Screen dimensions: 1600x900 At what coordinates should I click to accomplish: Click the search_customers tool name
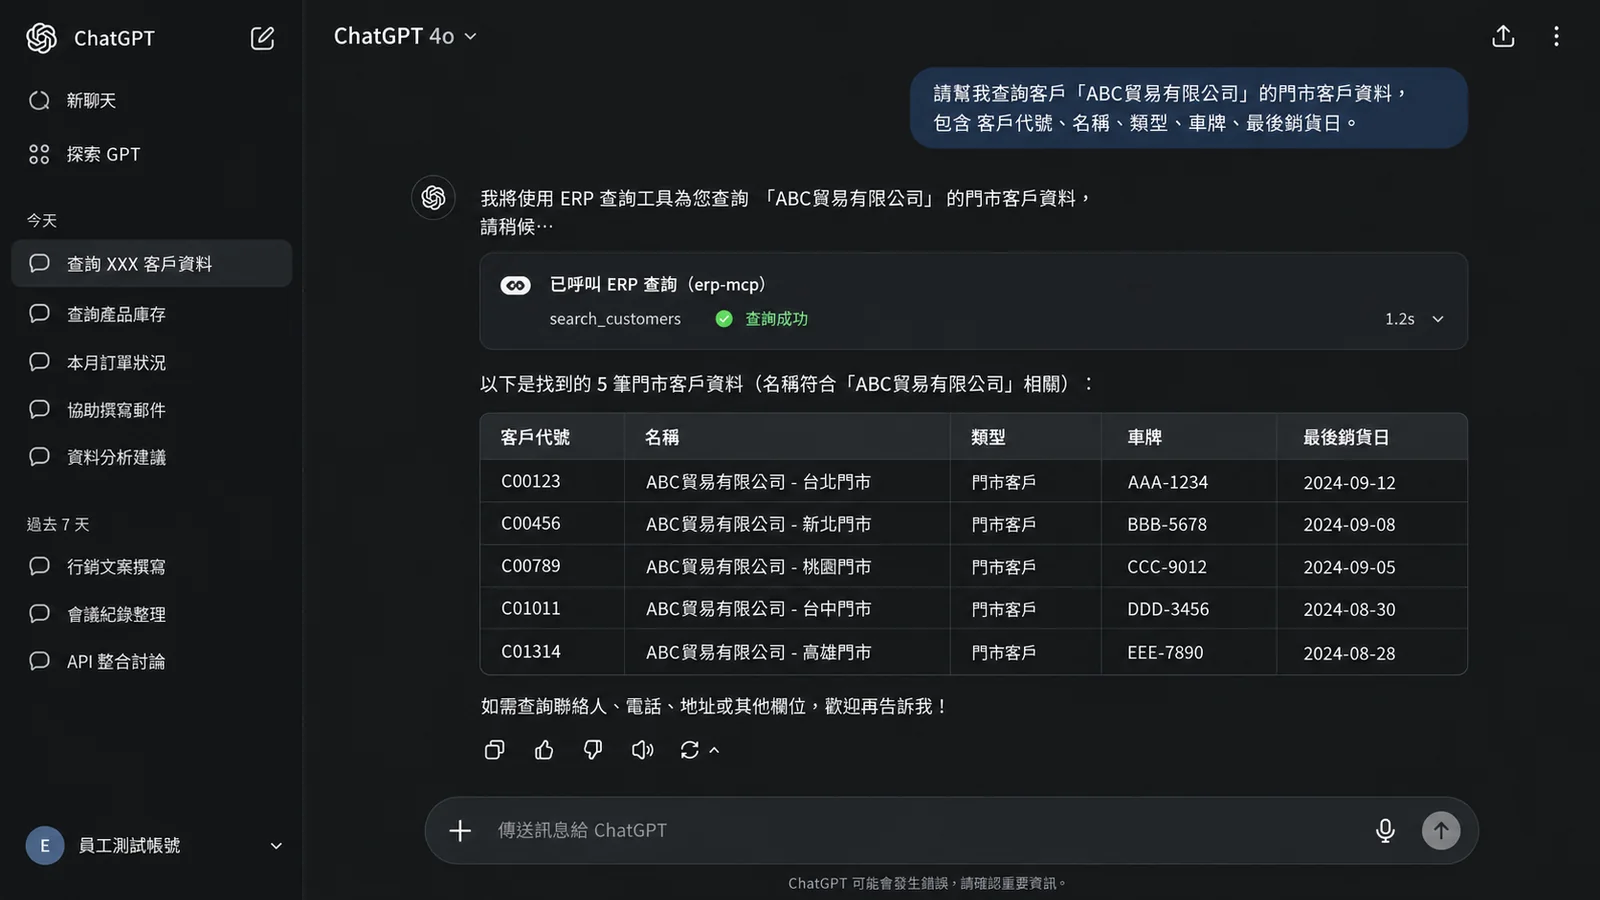pyautogui.click(x=615, y=319)
